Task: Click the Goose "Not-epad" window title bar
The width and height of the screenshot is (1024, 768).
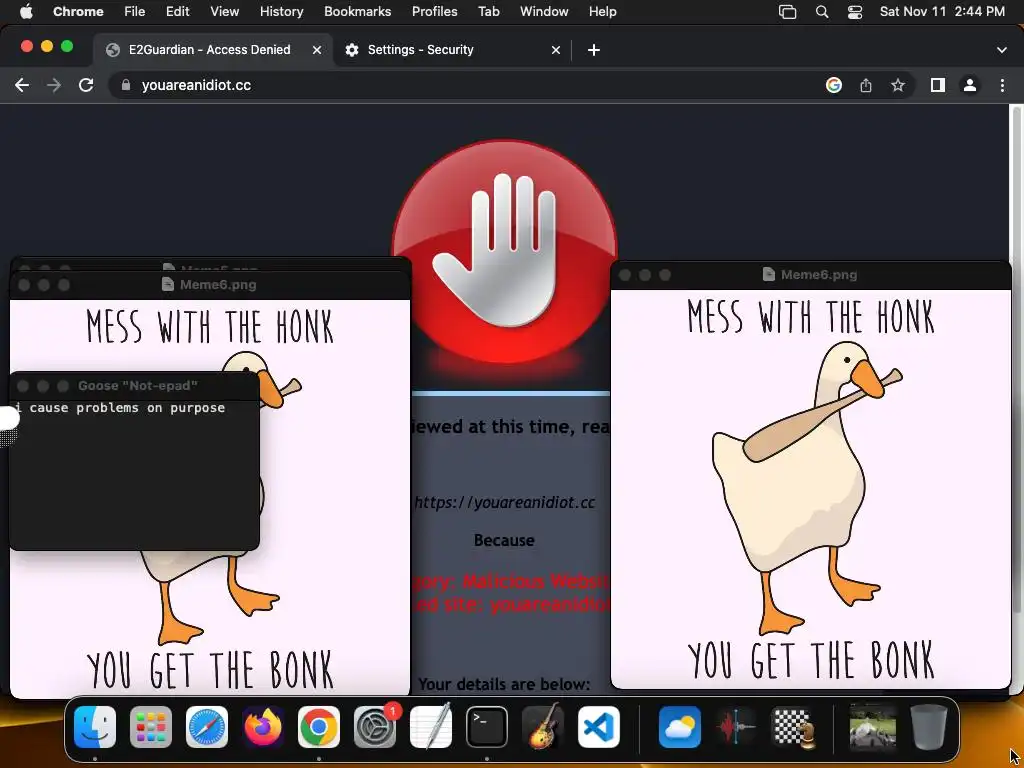Action: pos(135,386)
